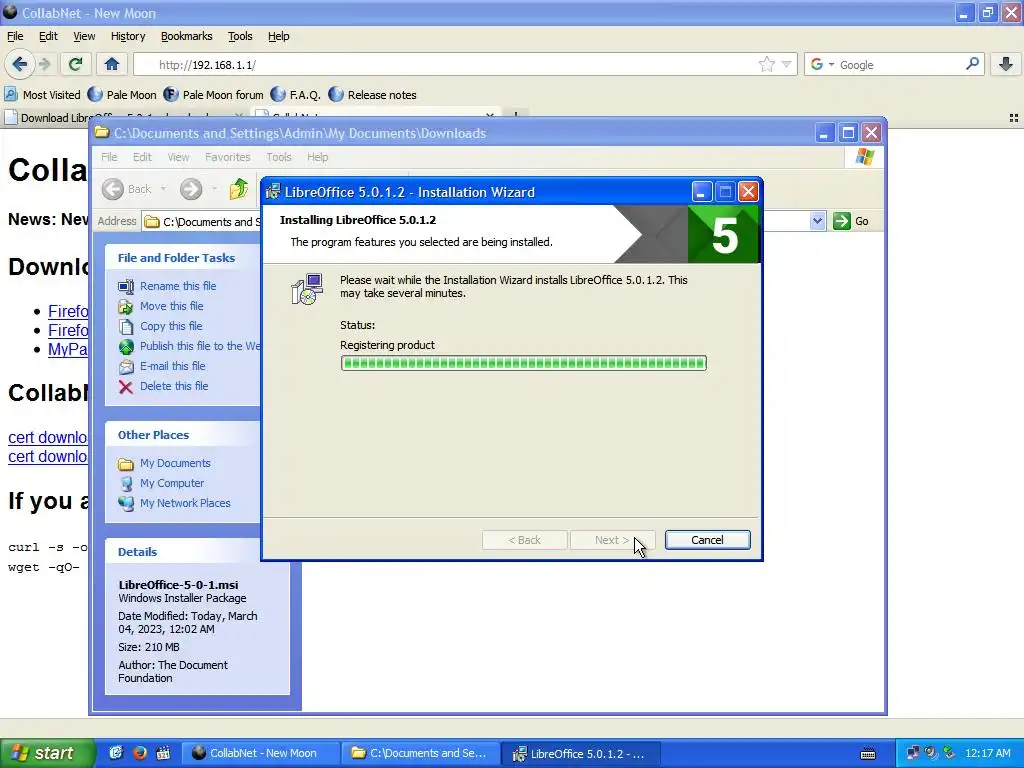
Task: Switch to Explorer Downloads taskbar button
Action: point(421,753)
